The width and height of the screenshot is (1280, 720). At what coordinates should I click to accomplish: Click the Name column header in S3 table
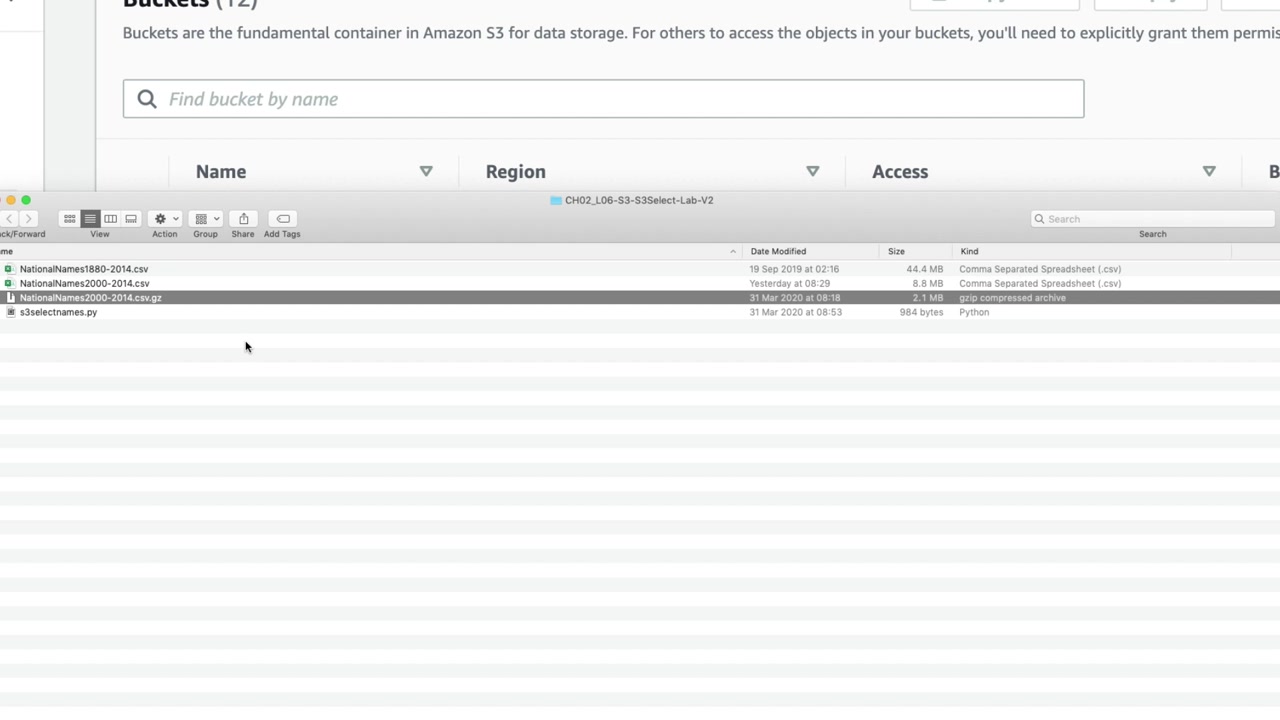coord(221,172)
